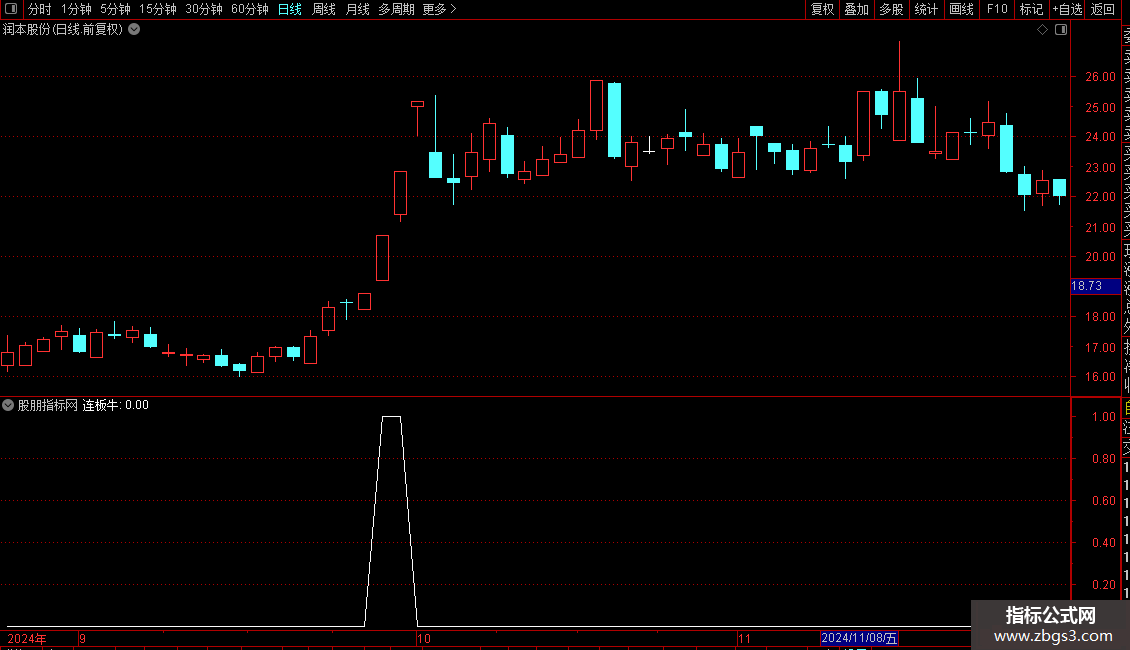Click the month 11 label on time axis
The width and height of the screenshot is (1130, 650).
(744, 638)
